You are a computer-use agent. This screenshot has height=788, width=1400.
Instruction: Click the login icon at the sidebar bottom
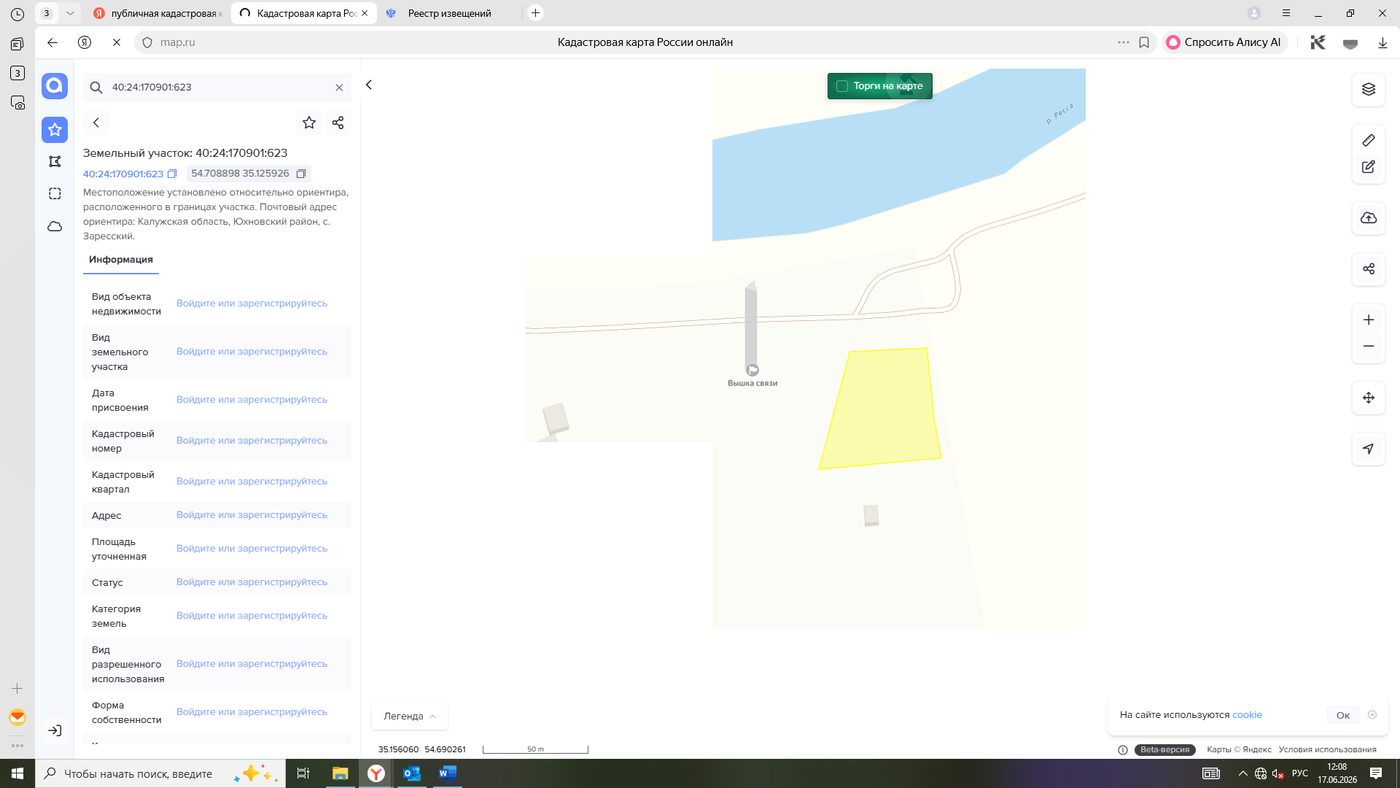pyautogui.click(x=55, y=731)
